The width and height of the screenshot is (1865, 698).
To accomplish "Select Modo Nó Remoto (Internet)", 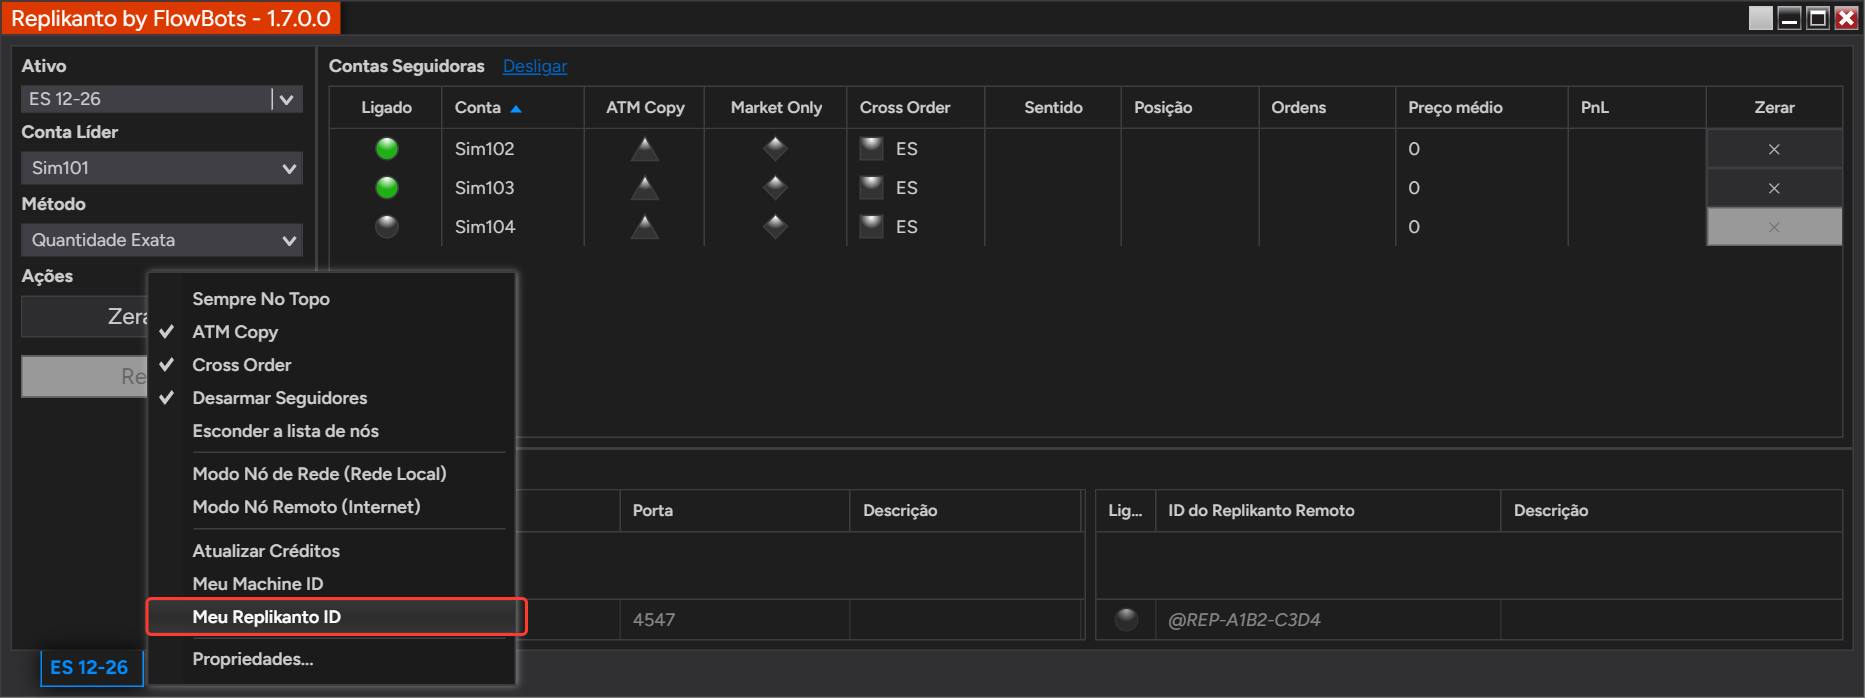I will (331, 507).
